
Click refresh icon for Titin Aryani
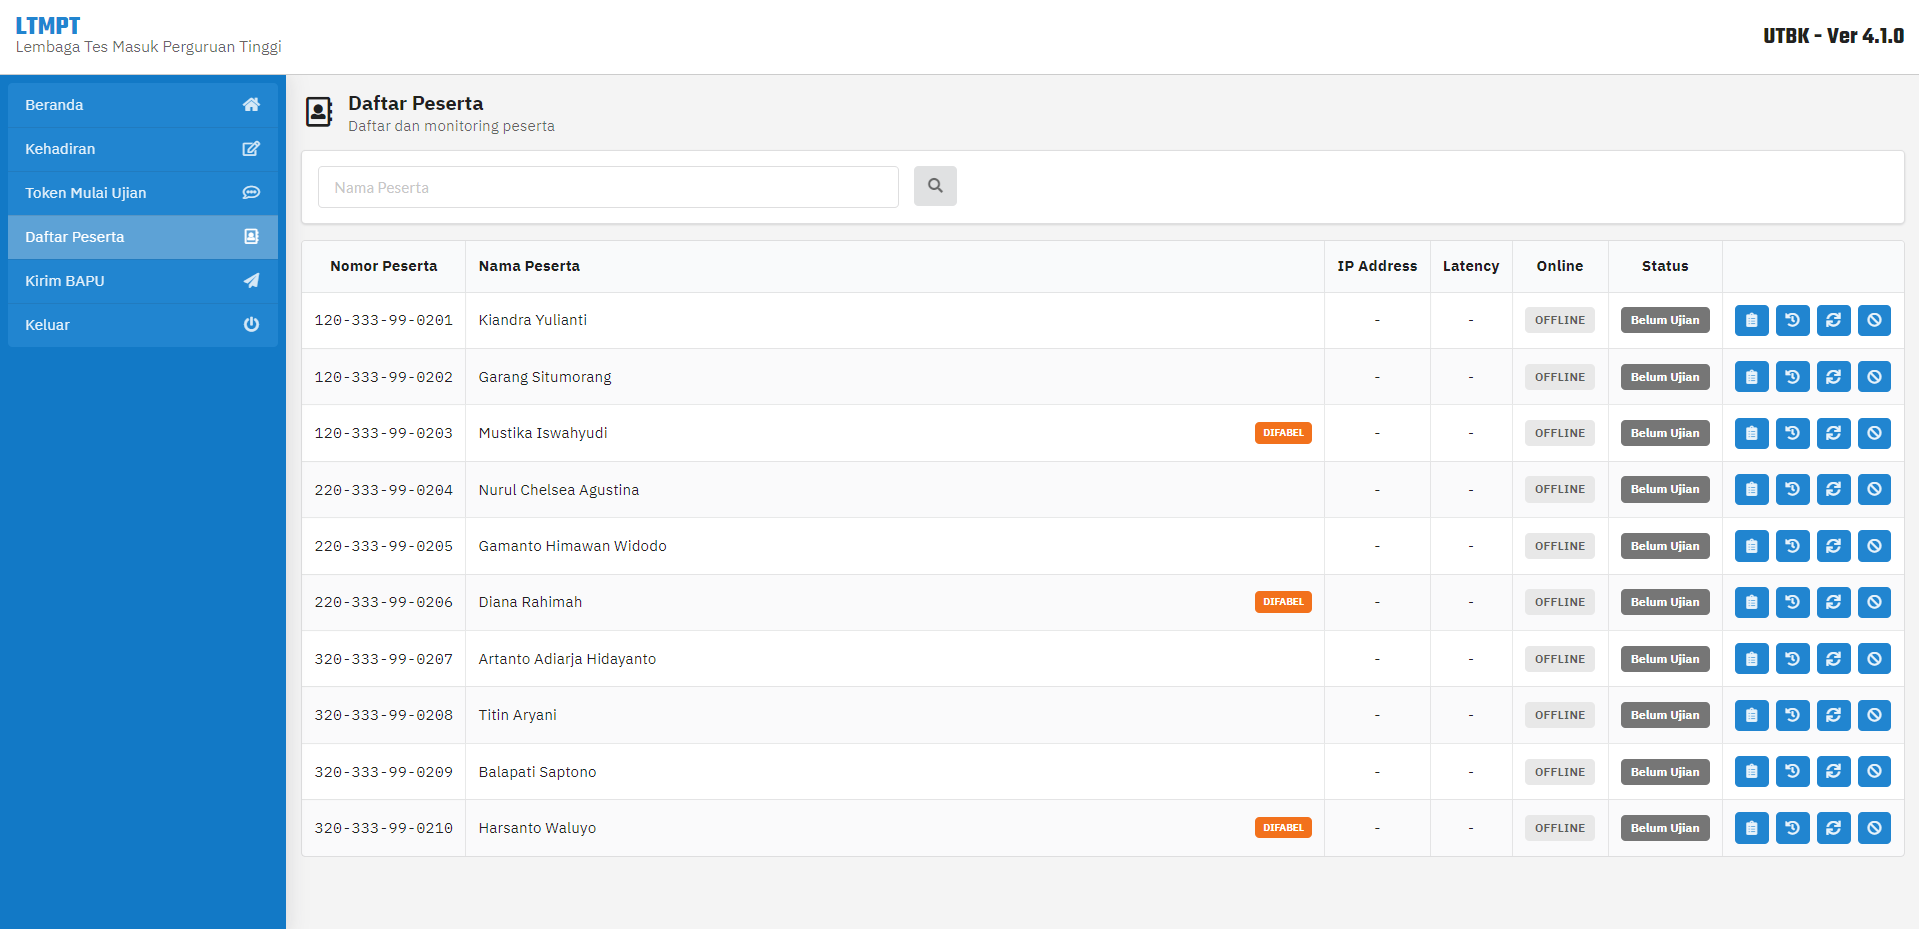pos(1833,715)
